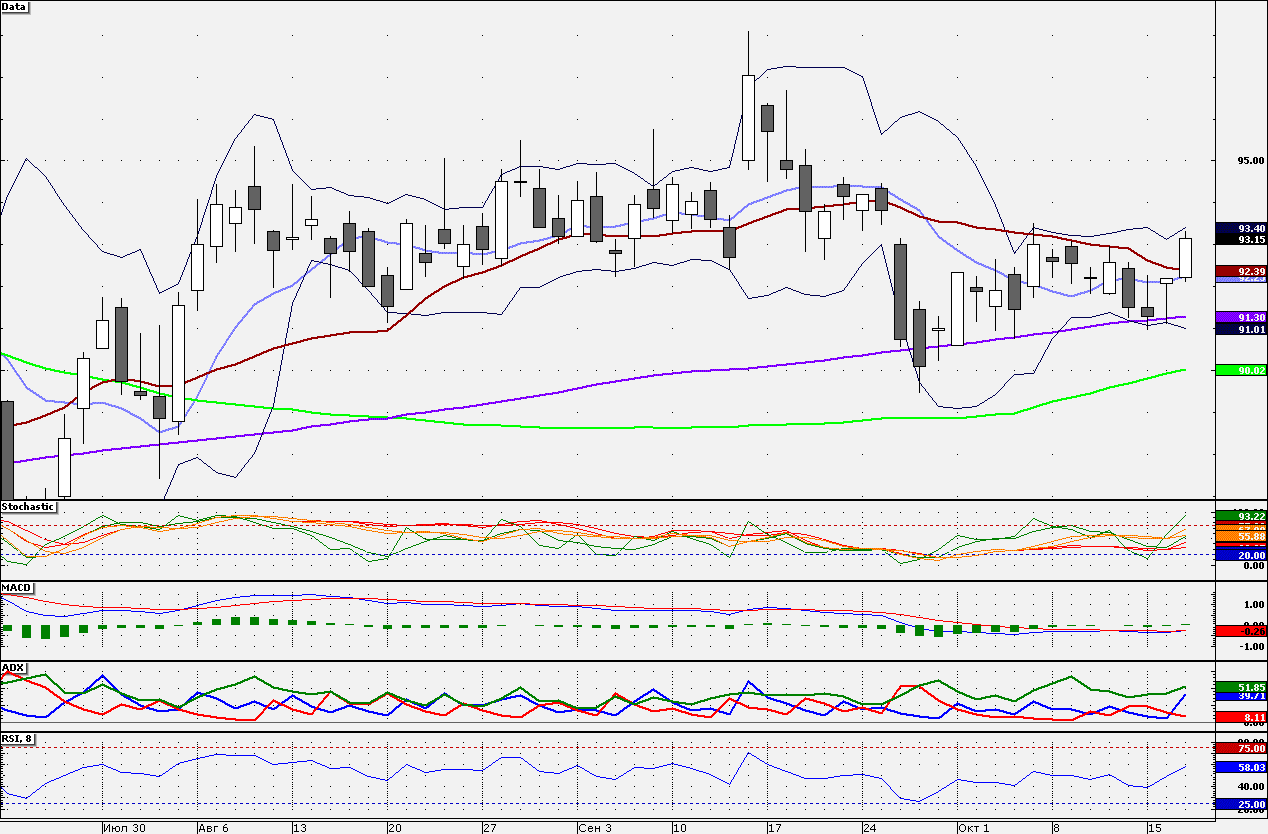
Task: Click the 1.00 MACD axis label
Action: pyautogui.click(x=1252, y=604)
